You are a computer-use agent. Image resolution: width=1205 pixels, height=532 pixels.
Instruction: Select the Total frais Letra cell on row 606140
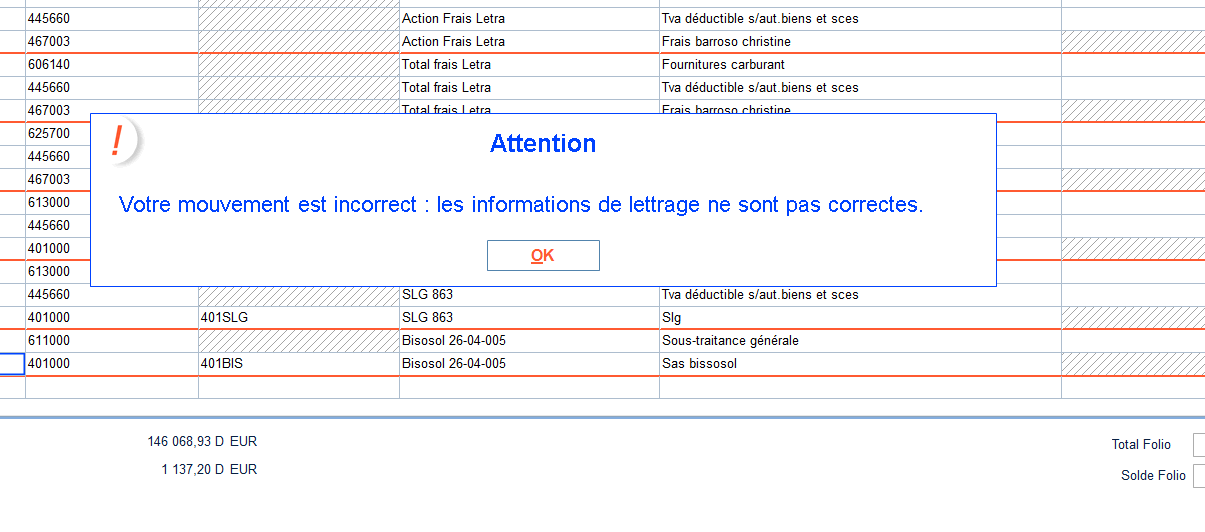(x=529, y=65)
